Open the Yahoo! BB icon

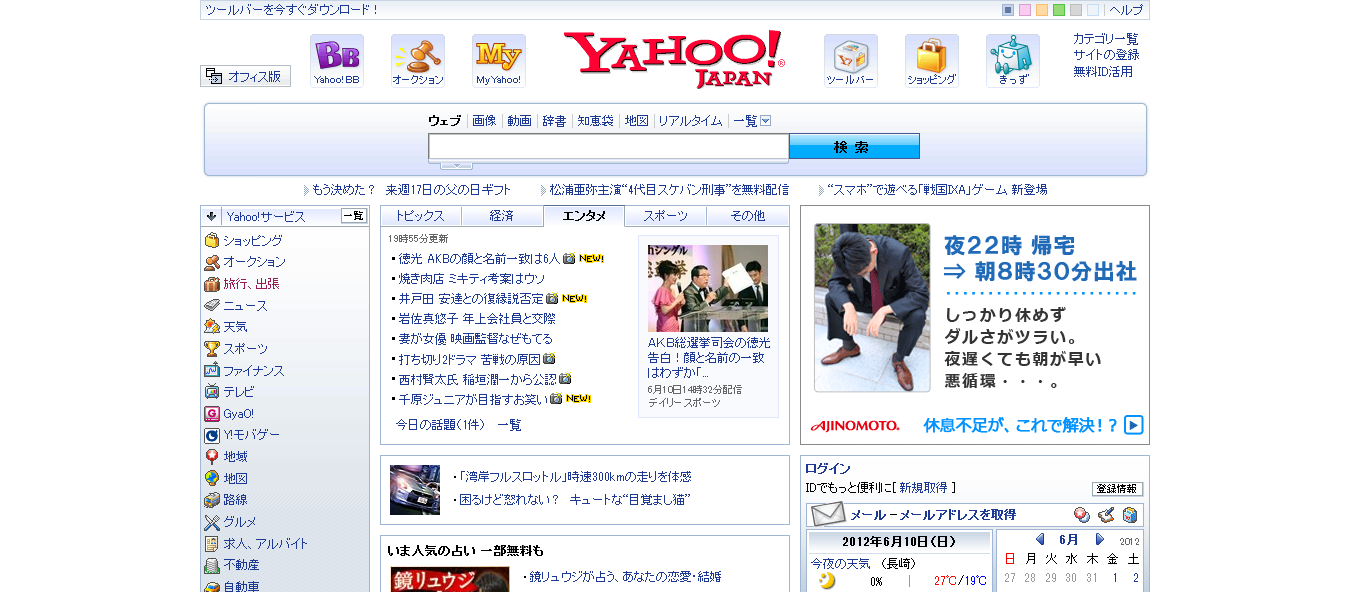[x=337, y=61]
